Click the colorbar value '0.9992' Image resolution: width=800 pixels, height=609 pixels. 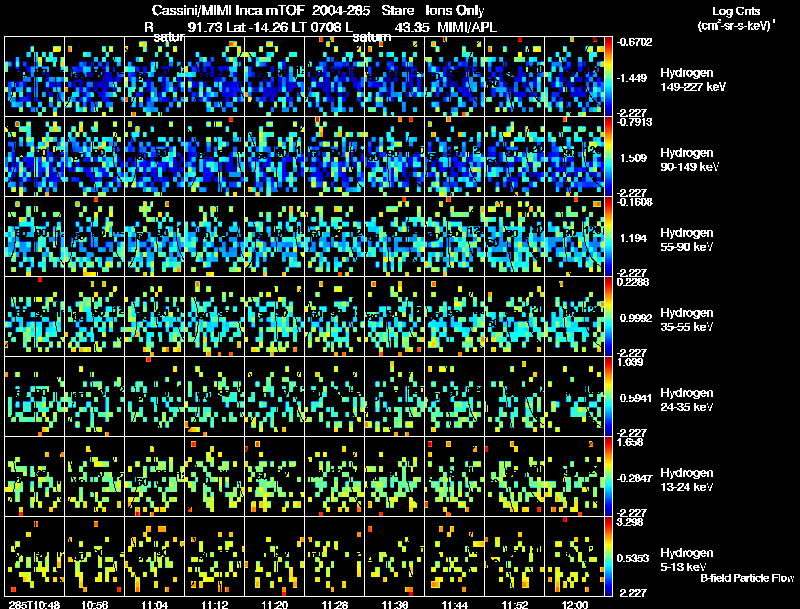636,318
